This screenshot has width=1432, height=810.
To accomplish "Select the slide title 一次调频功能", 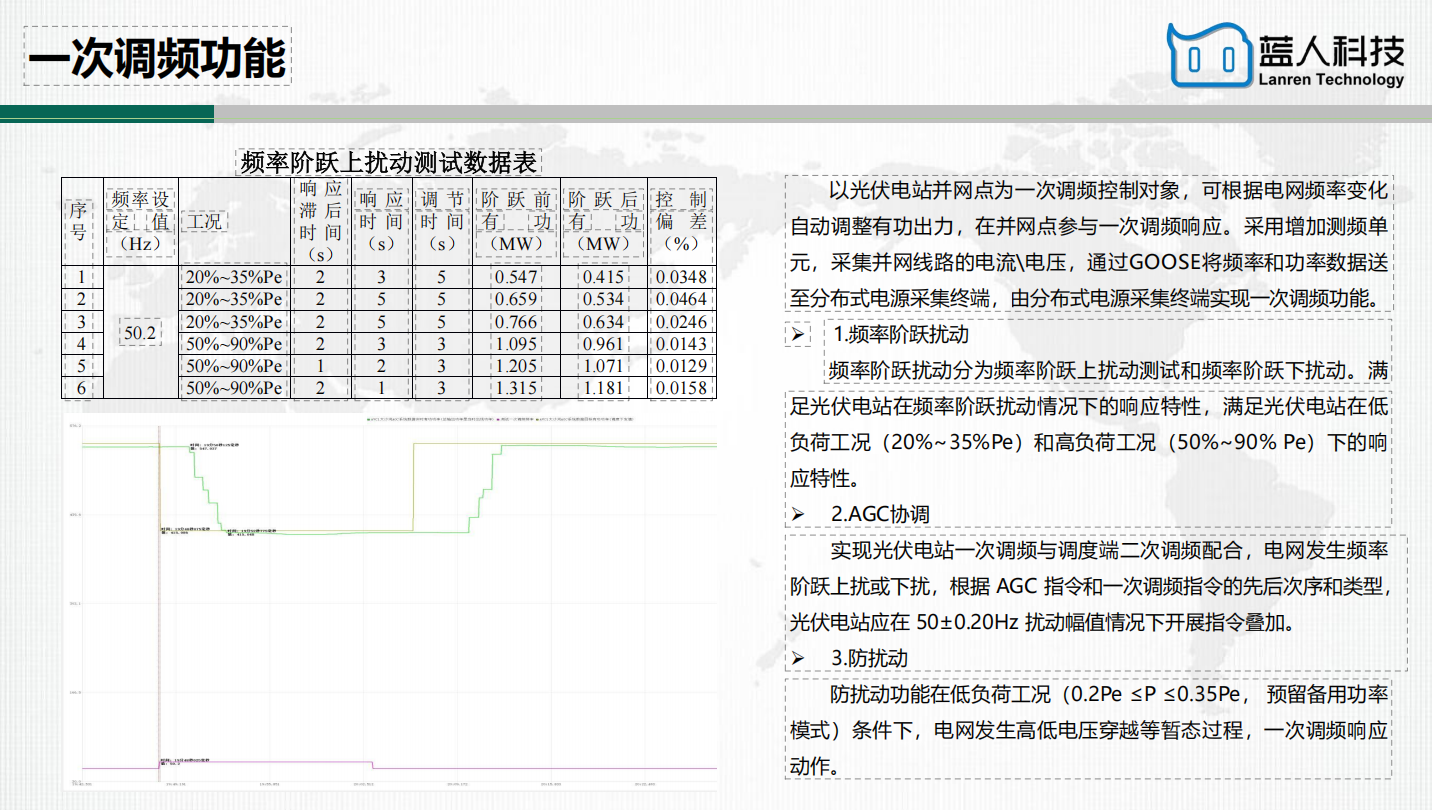I will [157, 57].
